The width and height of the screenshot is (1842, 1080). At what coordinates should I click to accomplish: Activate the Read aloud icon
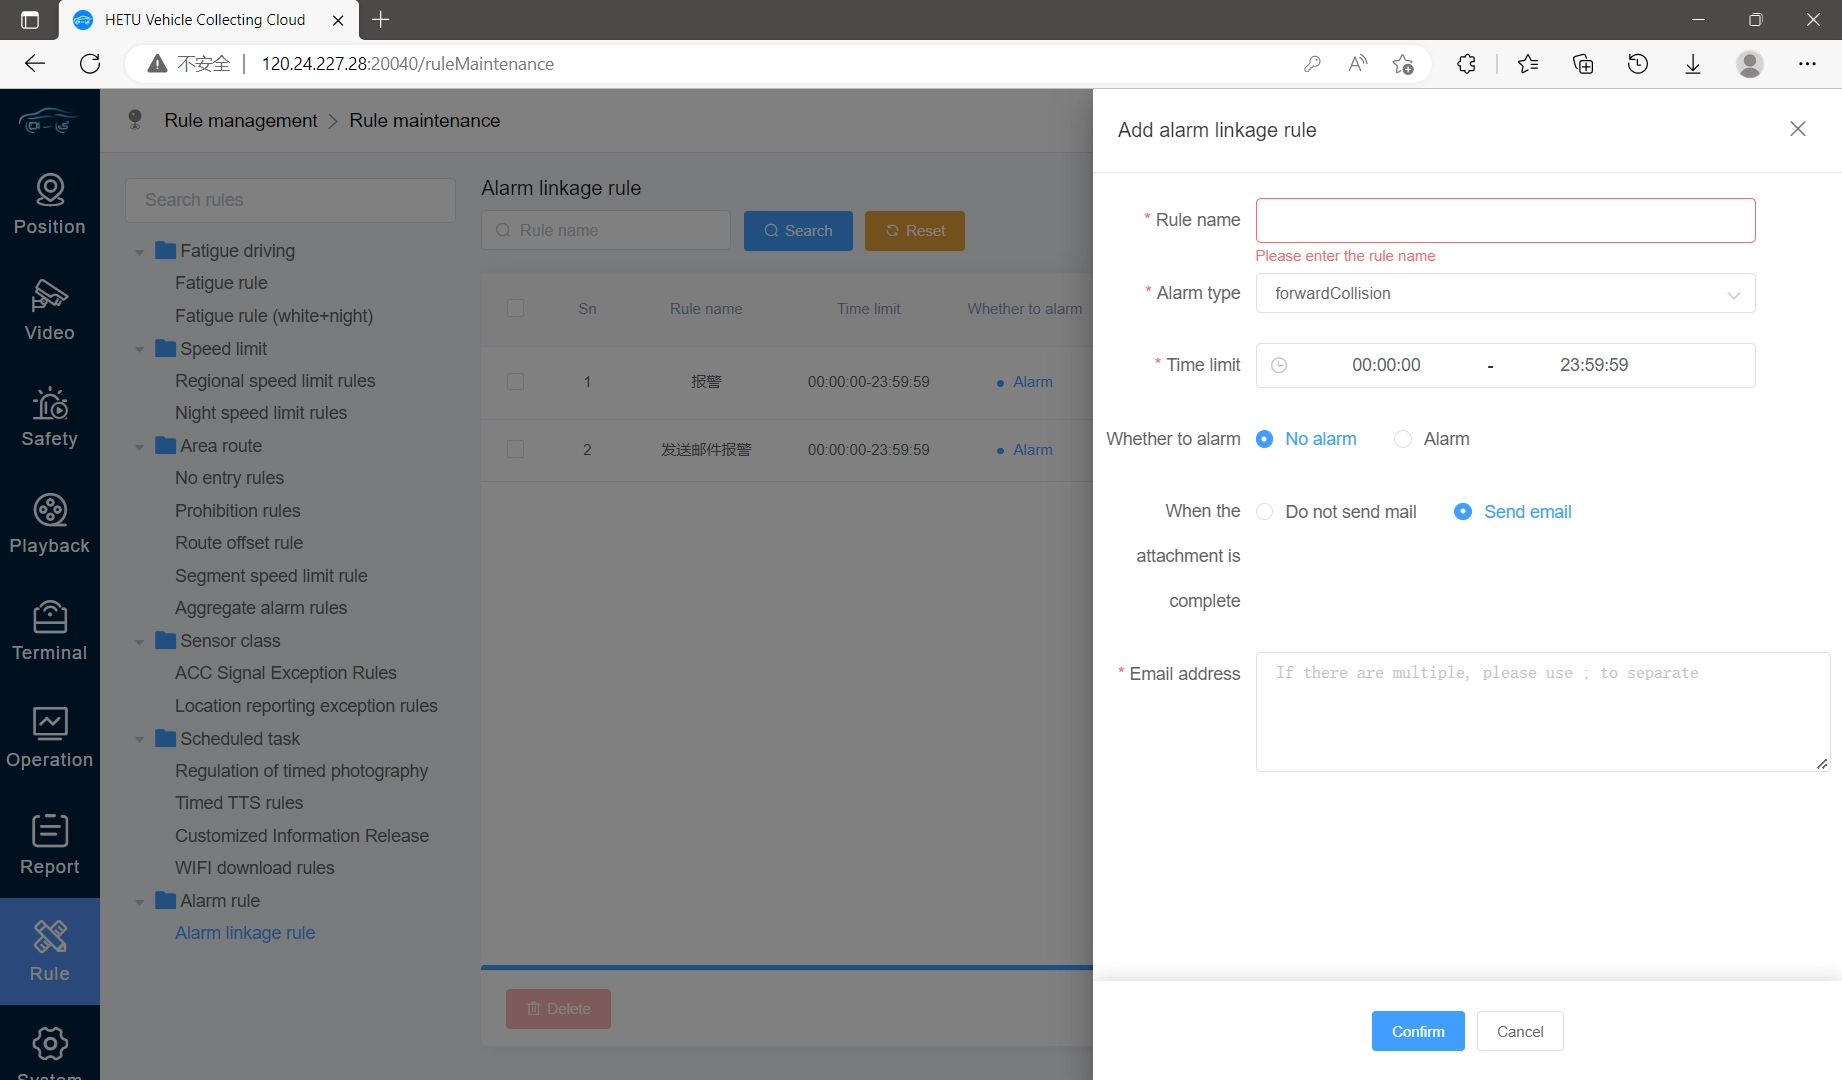point(1357,64)
